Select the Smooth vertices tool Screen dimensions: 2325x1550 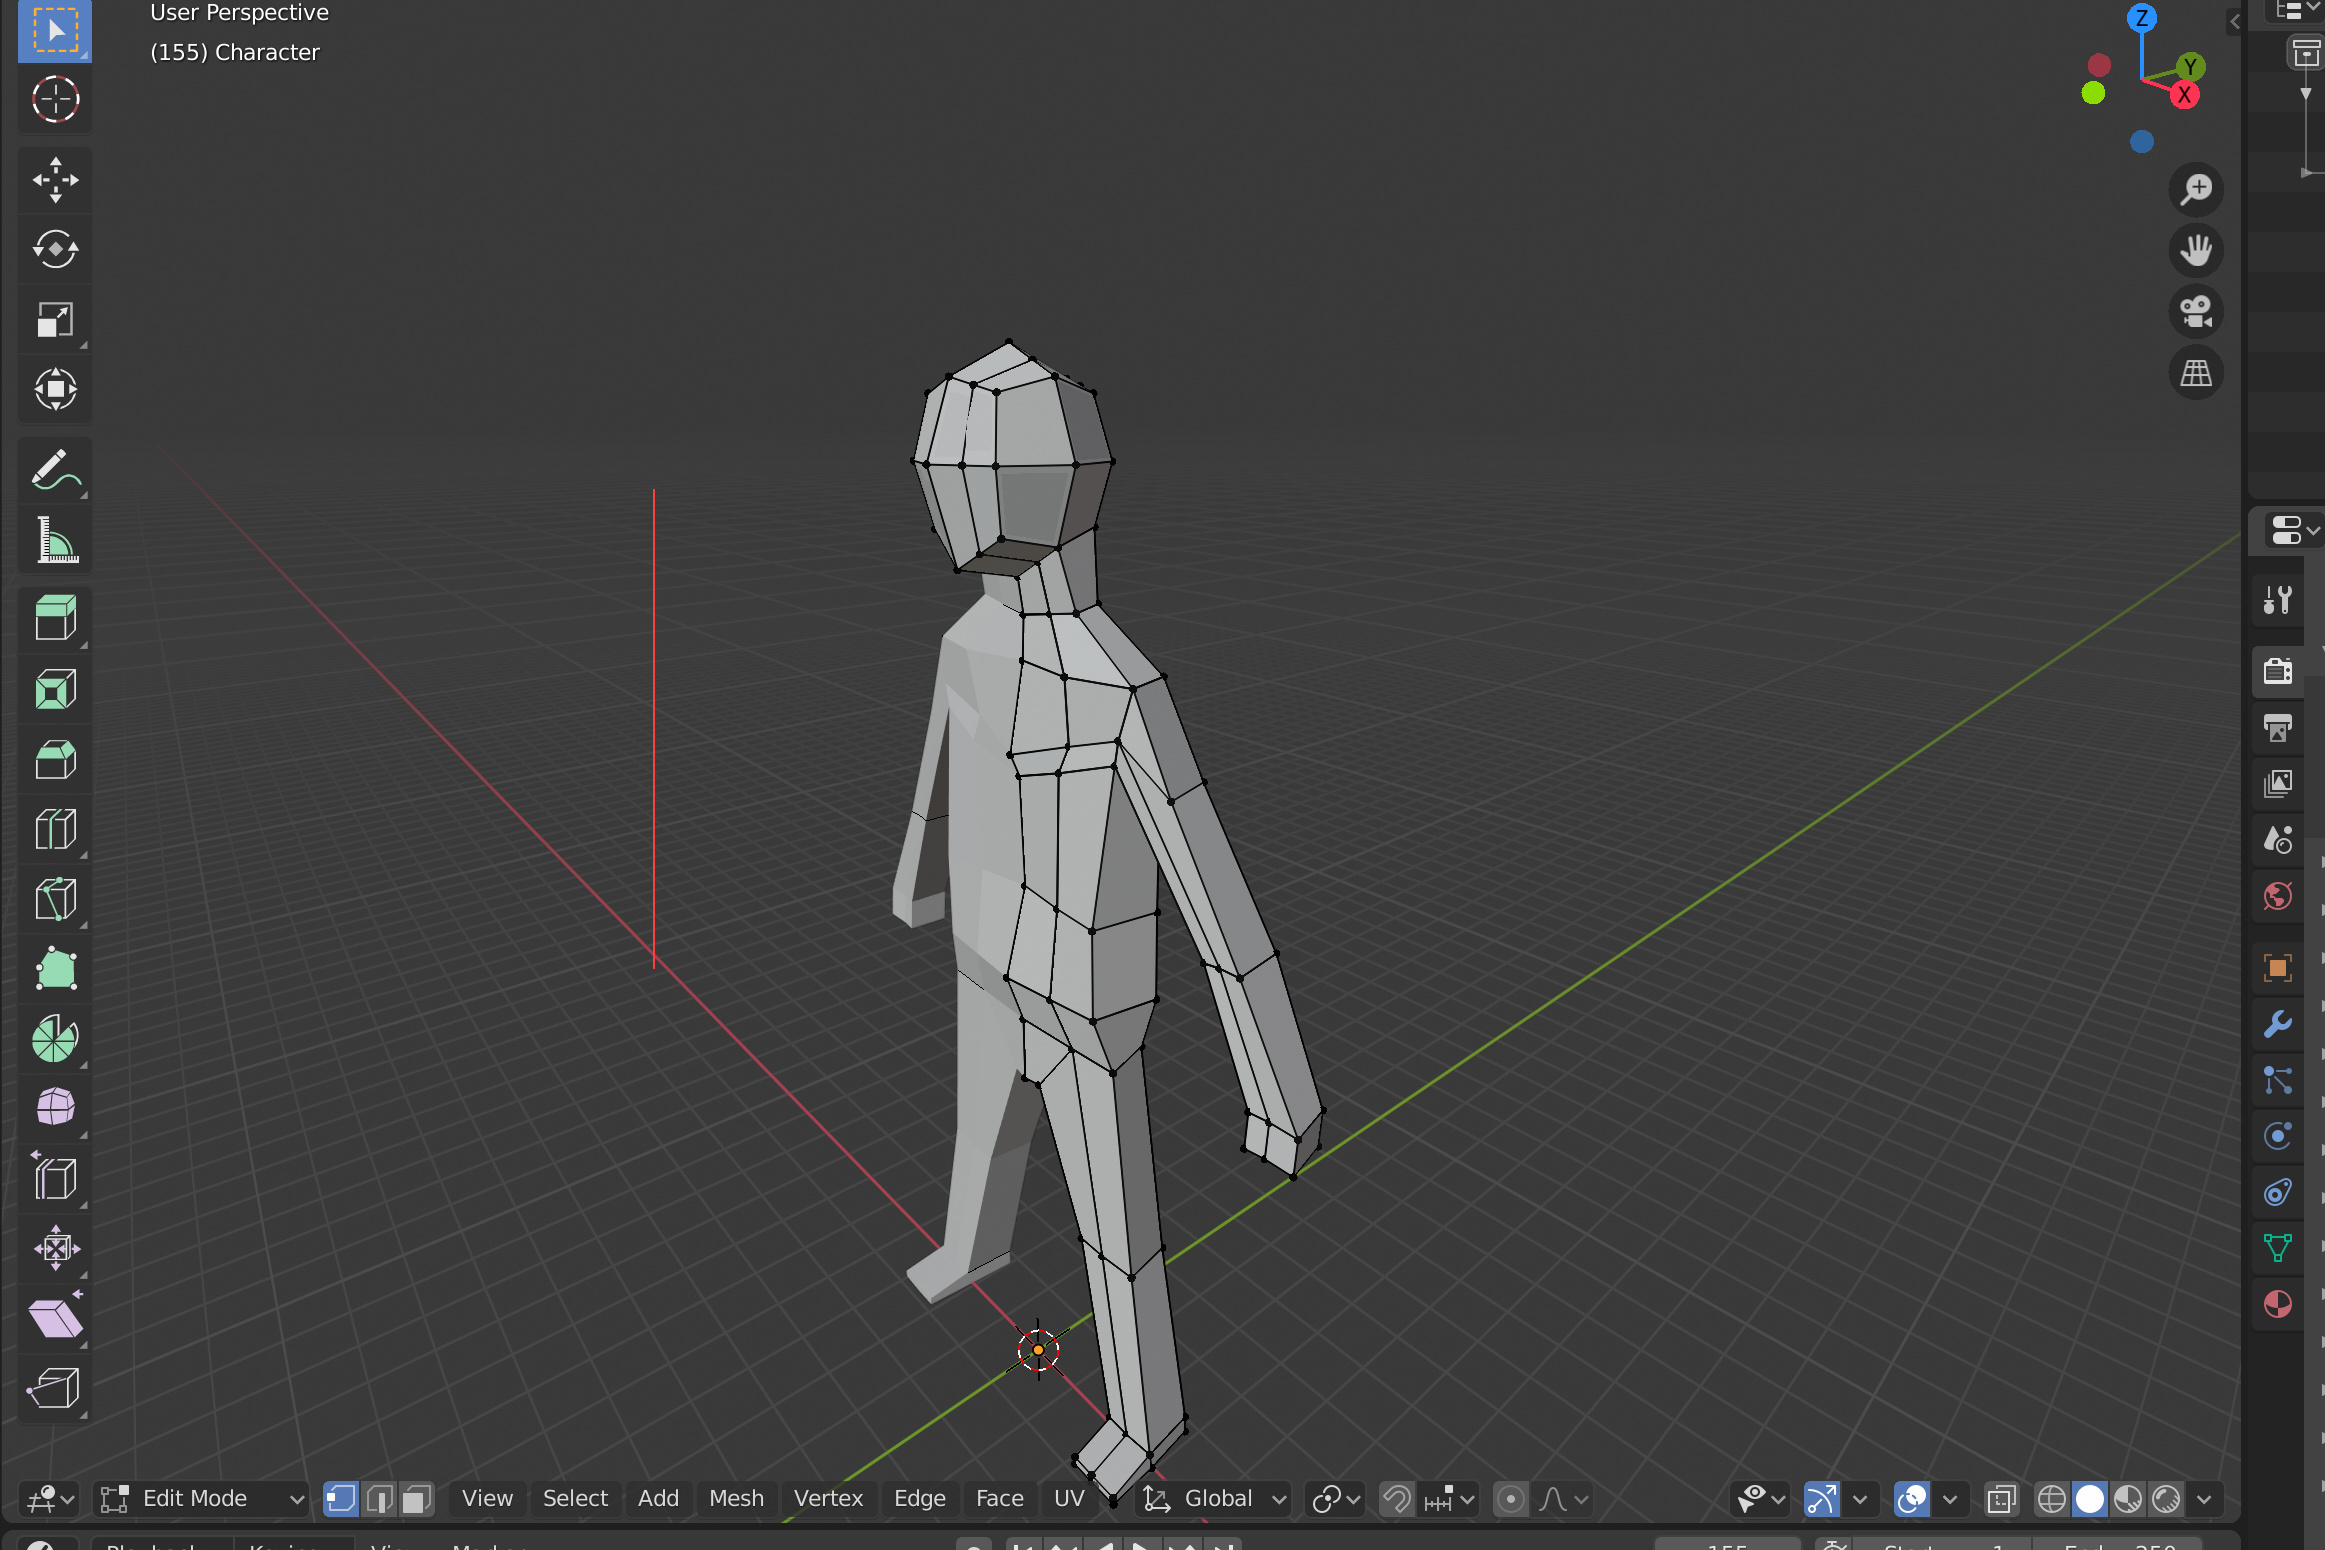55,1108
